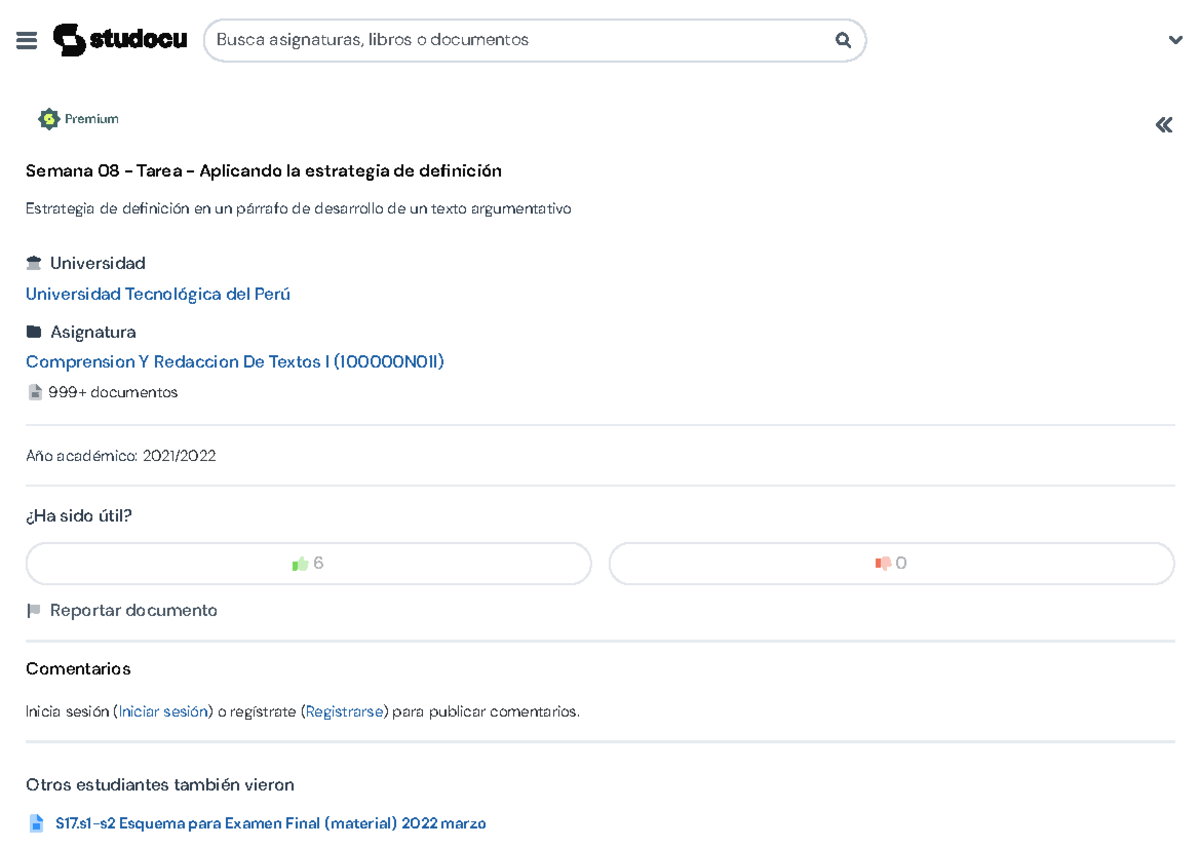Click the 999+ documentos page icon
This screenshot has width=1200, height=848.
pyautogui.click(x=35, y=392)
